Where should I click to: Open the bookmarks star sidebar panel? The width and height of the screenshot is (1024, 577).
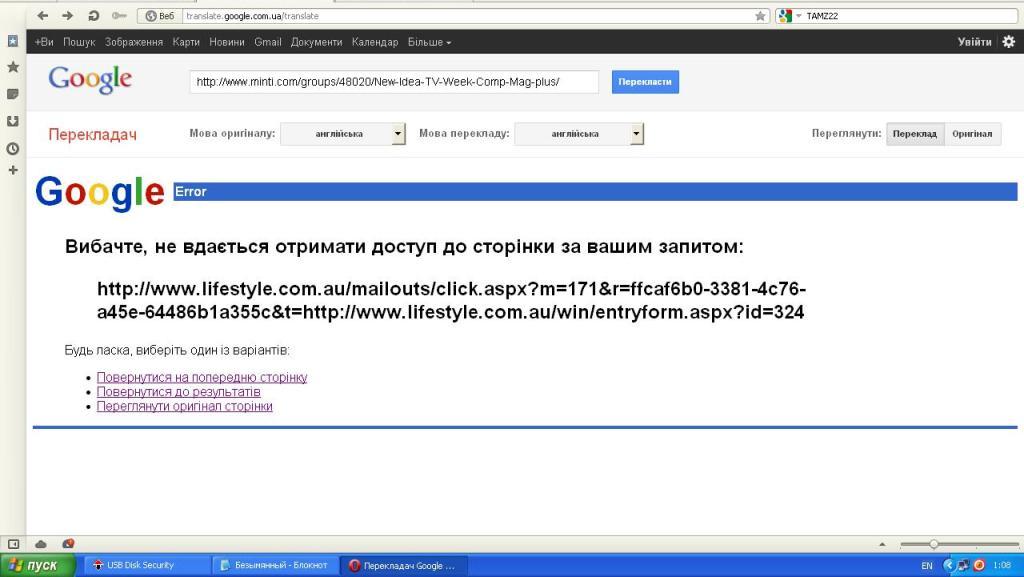(13, 67)
